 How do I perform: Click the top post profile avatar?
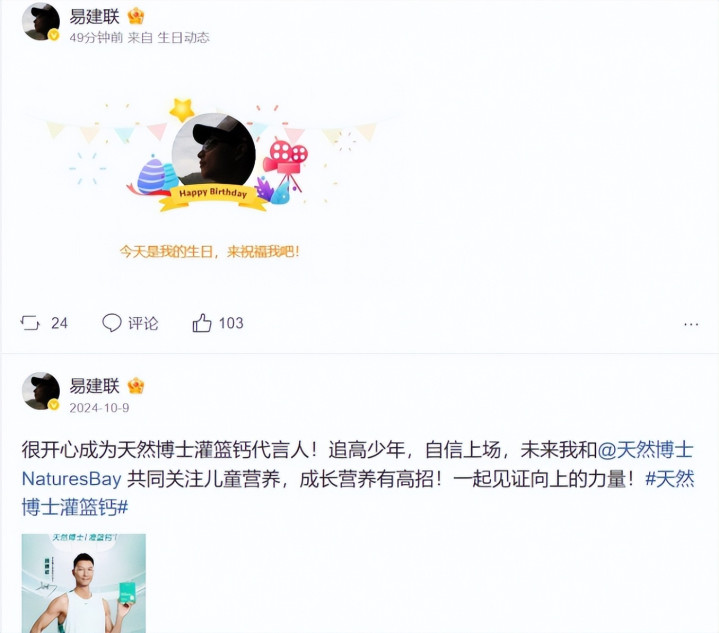[x=40, y=22]
